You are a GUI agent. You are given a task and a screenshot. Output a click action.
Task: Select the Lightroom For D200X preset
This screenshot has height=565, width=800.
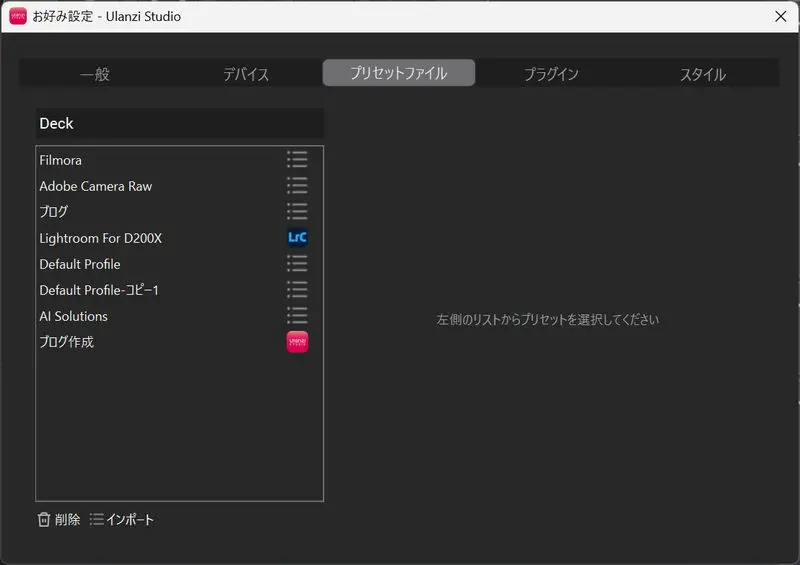(100, 238)
